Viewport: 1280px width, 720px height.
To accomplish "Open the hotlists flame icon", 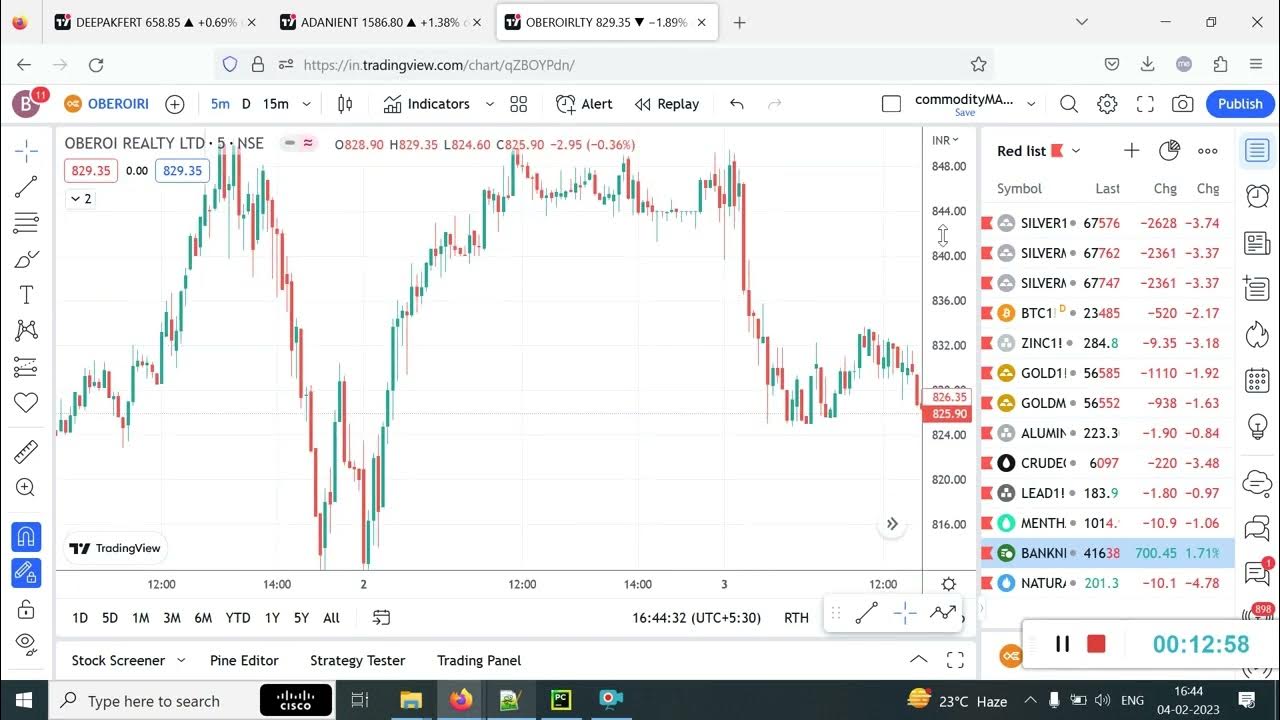I will [x=1258, y=333].
